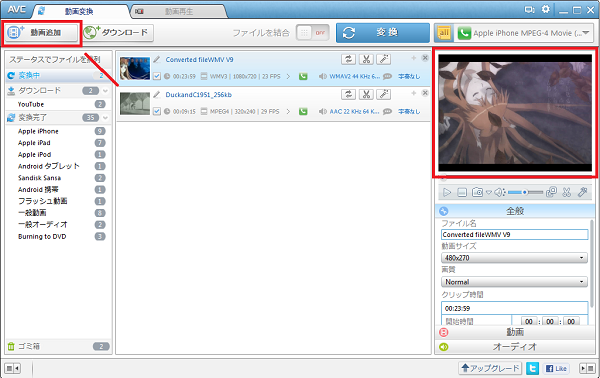Select 一般オーディオ in sidebar
This screenshot has width=600, height=378.
point(42,225)
